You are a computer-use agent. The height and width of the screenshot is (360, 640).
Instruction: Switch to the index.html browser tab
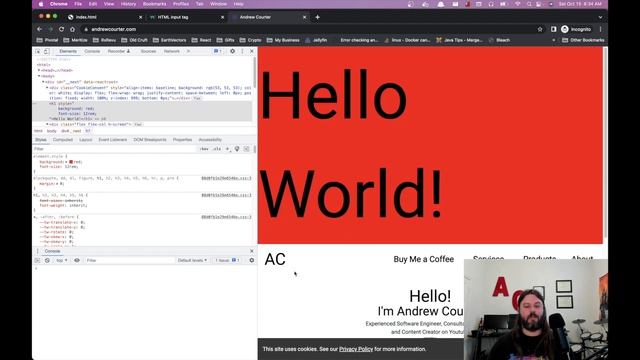(105, 17)
